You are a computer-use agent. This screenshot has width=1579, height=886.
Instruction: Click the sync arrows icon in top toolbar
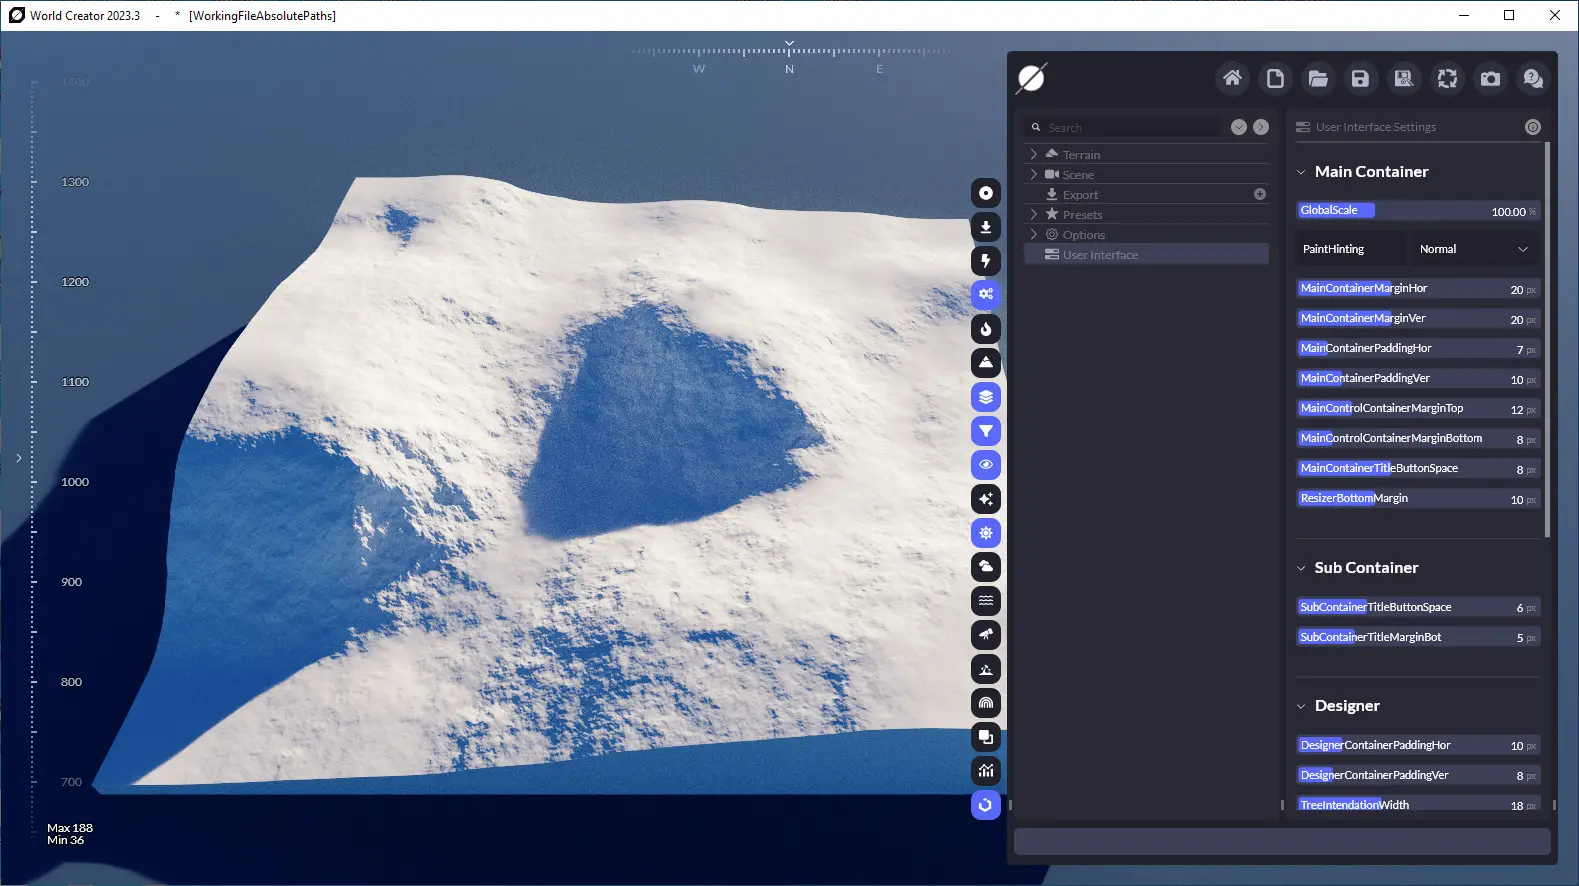click(x=1447, y=78)
